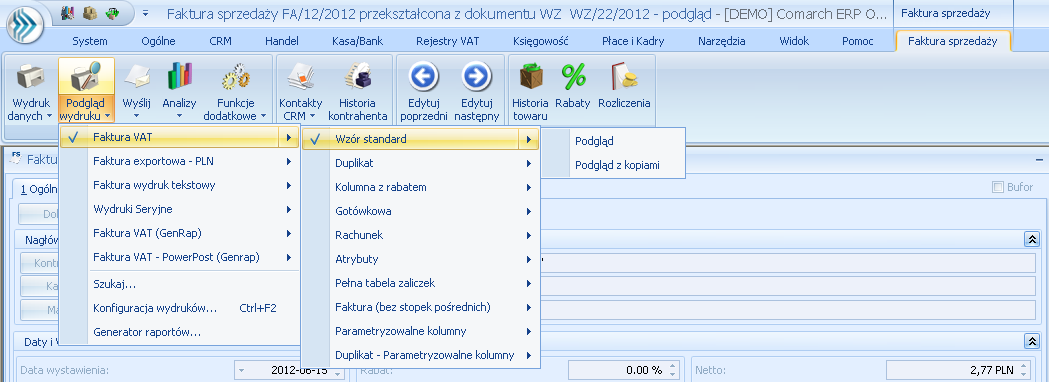Click the Rabaty percent icon
The width and height of the screenshot is (1049, 382).
point(573,77)
